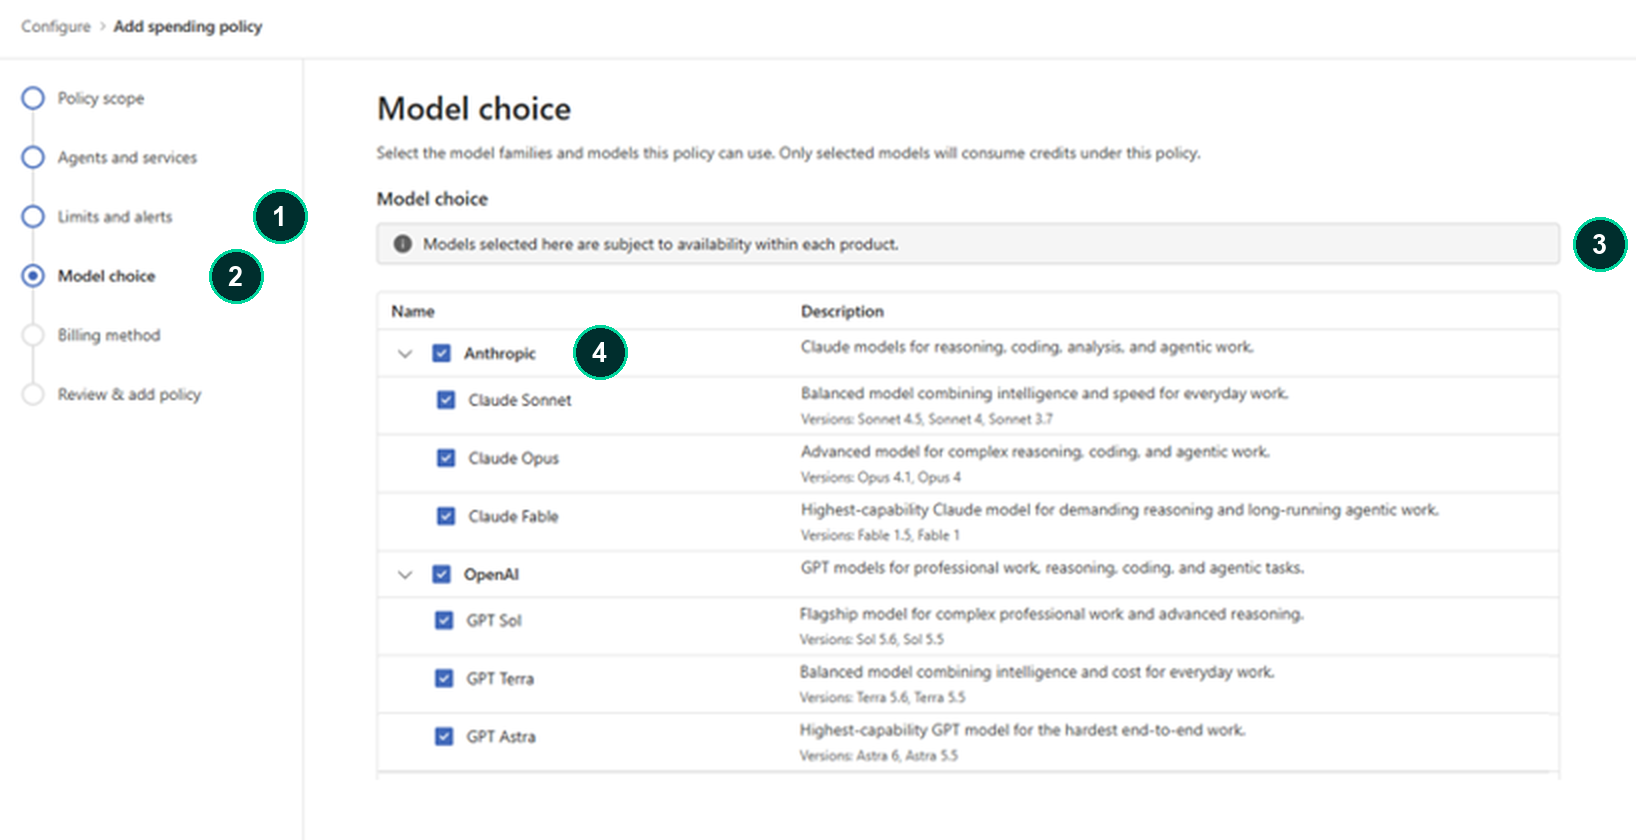
Task: Open the Agents and services step
Action: point(109,157)
